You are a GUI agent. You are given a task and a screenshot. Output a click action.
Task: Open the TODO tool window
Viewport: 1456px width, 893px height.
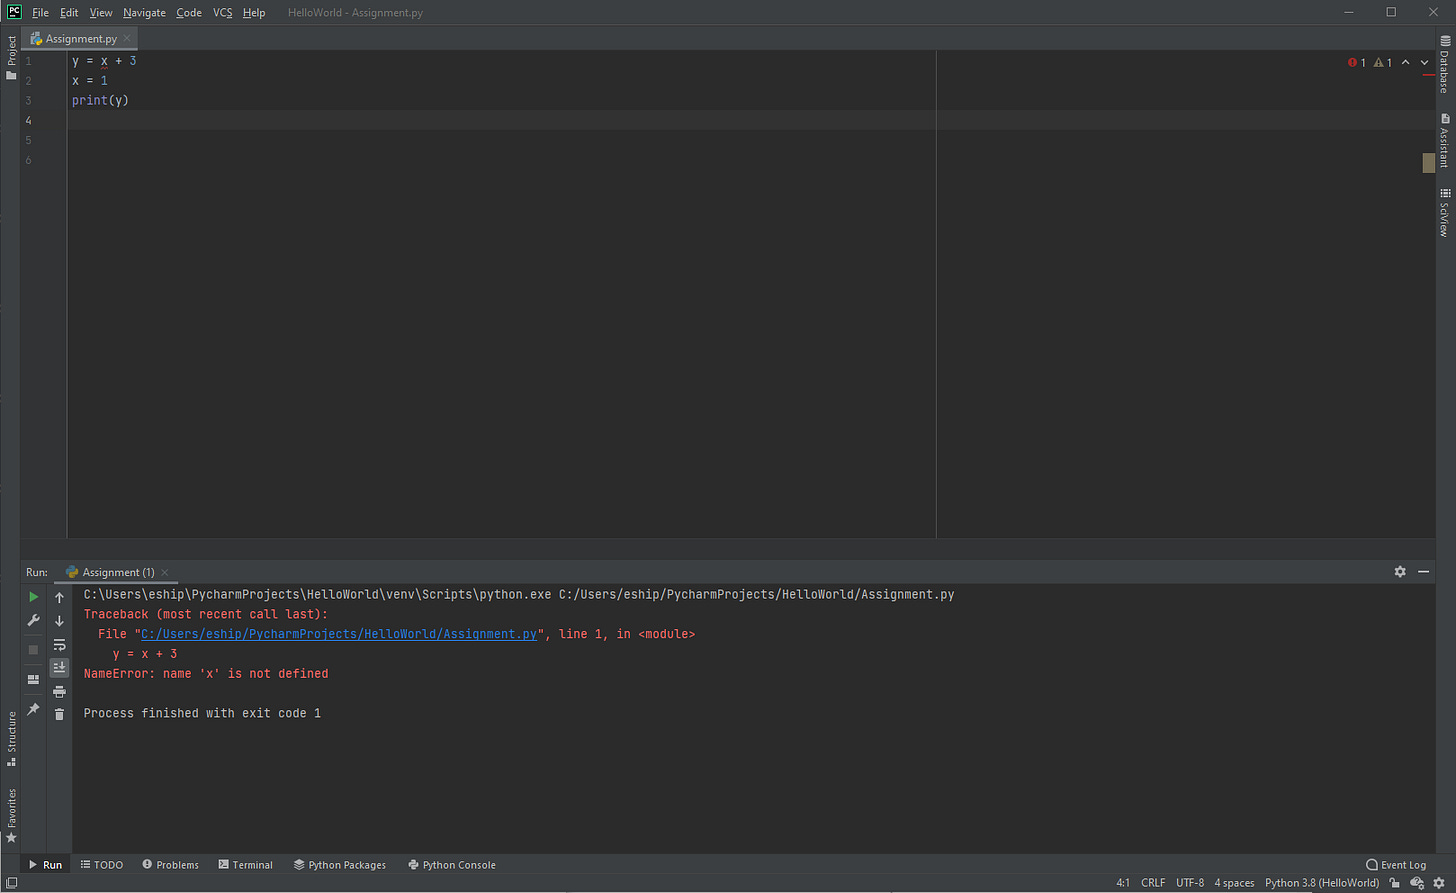pos(102,865)
